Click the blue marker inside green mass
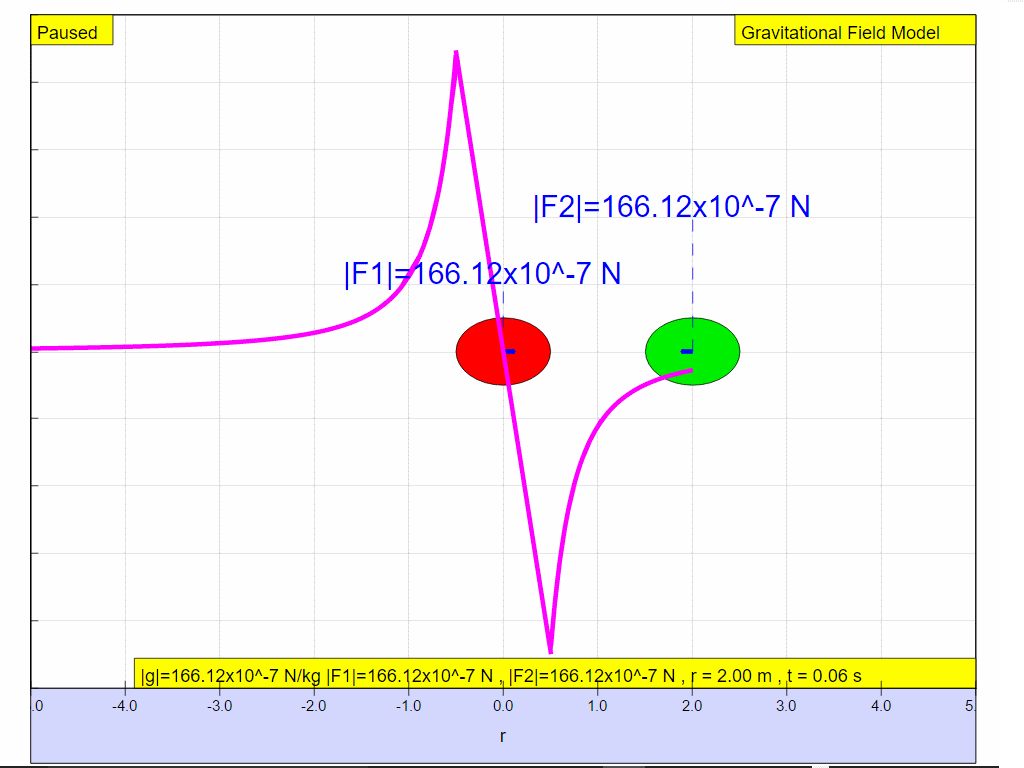1024x768 pixels. click(x=687, y=351)
